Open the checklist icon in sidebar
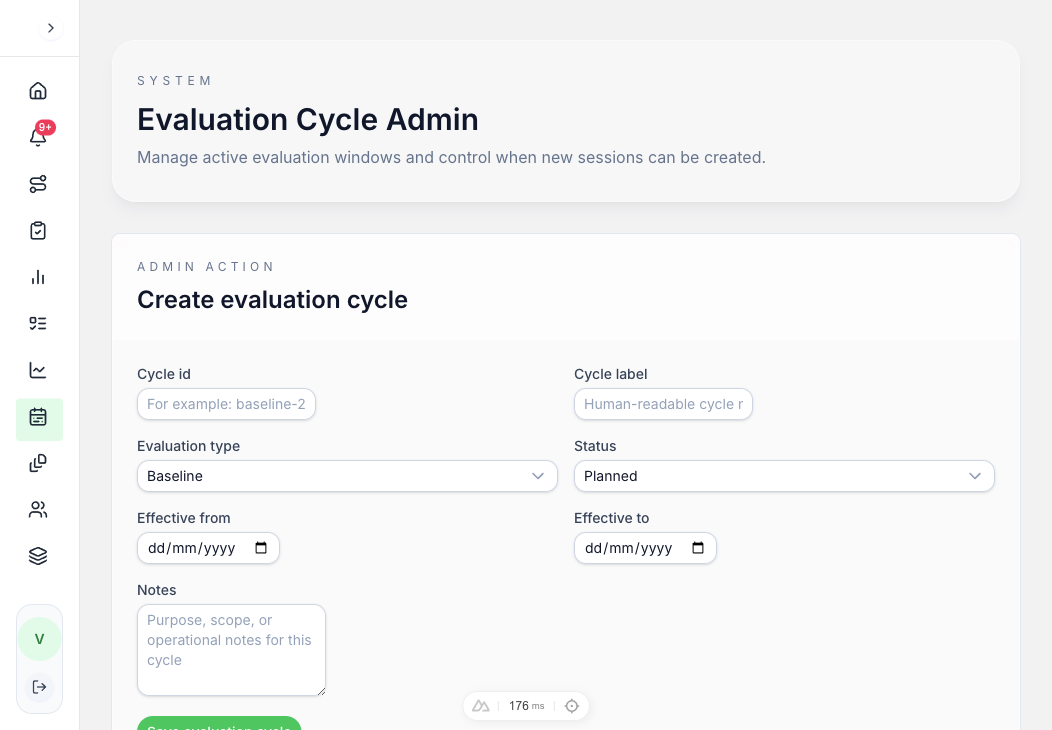Viewport: 1052px width, 730px height. point(38,323)
